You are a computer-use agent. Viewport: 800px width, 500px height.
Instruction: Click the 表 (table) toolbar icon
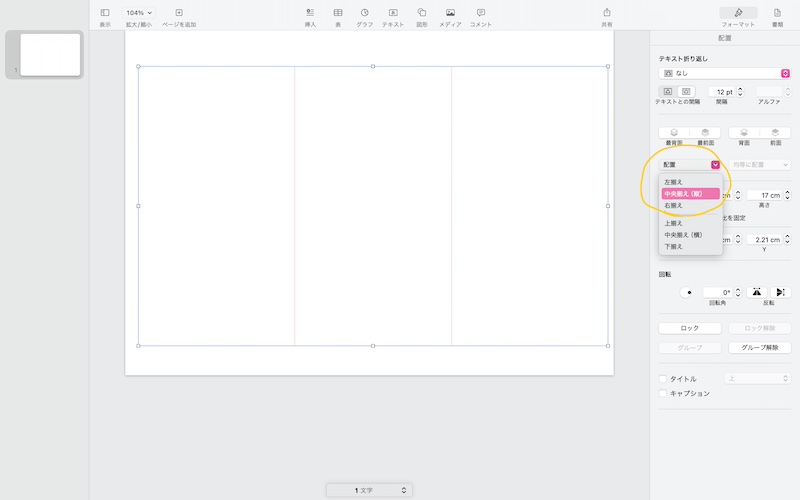point(338,13)
